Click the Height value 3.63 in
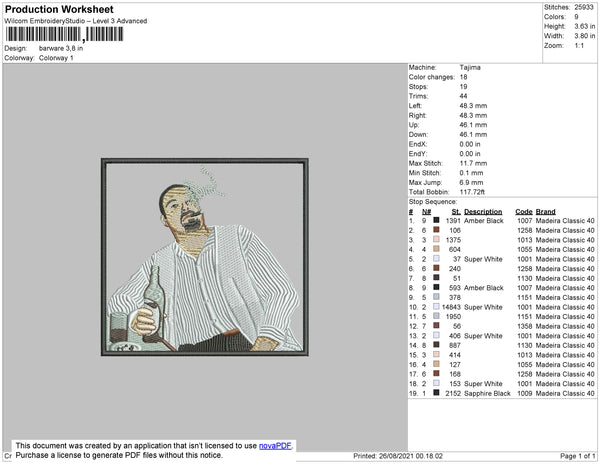 pyautogui.click(x=584, y=26)
